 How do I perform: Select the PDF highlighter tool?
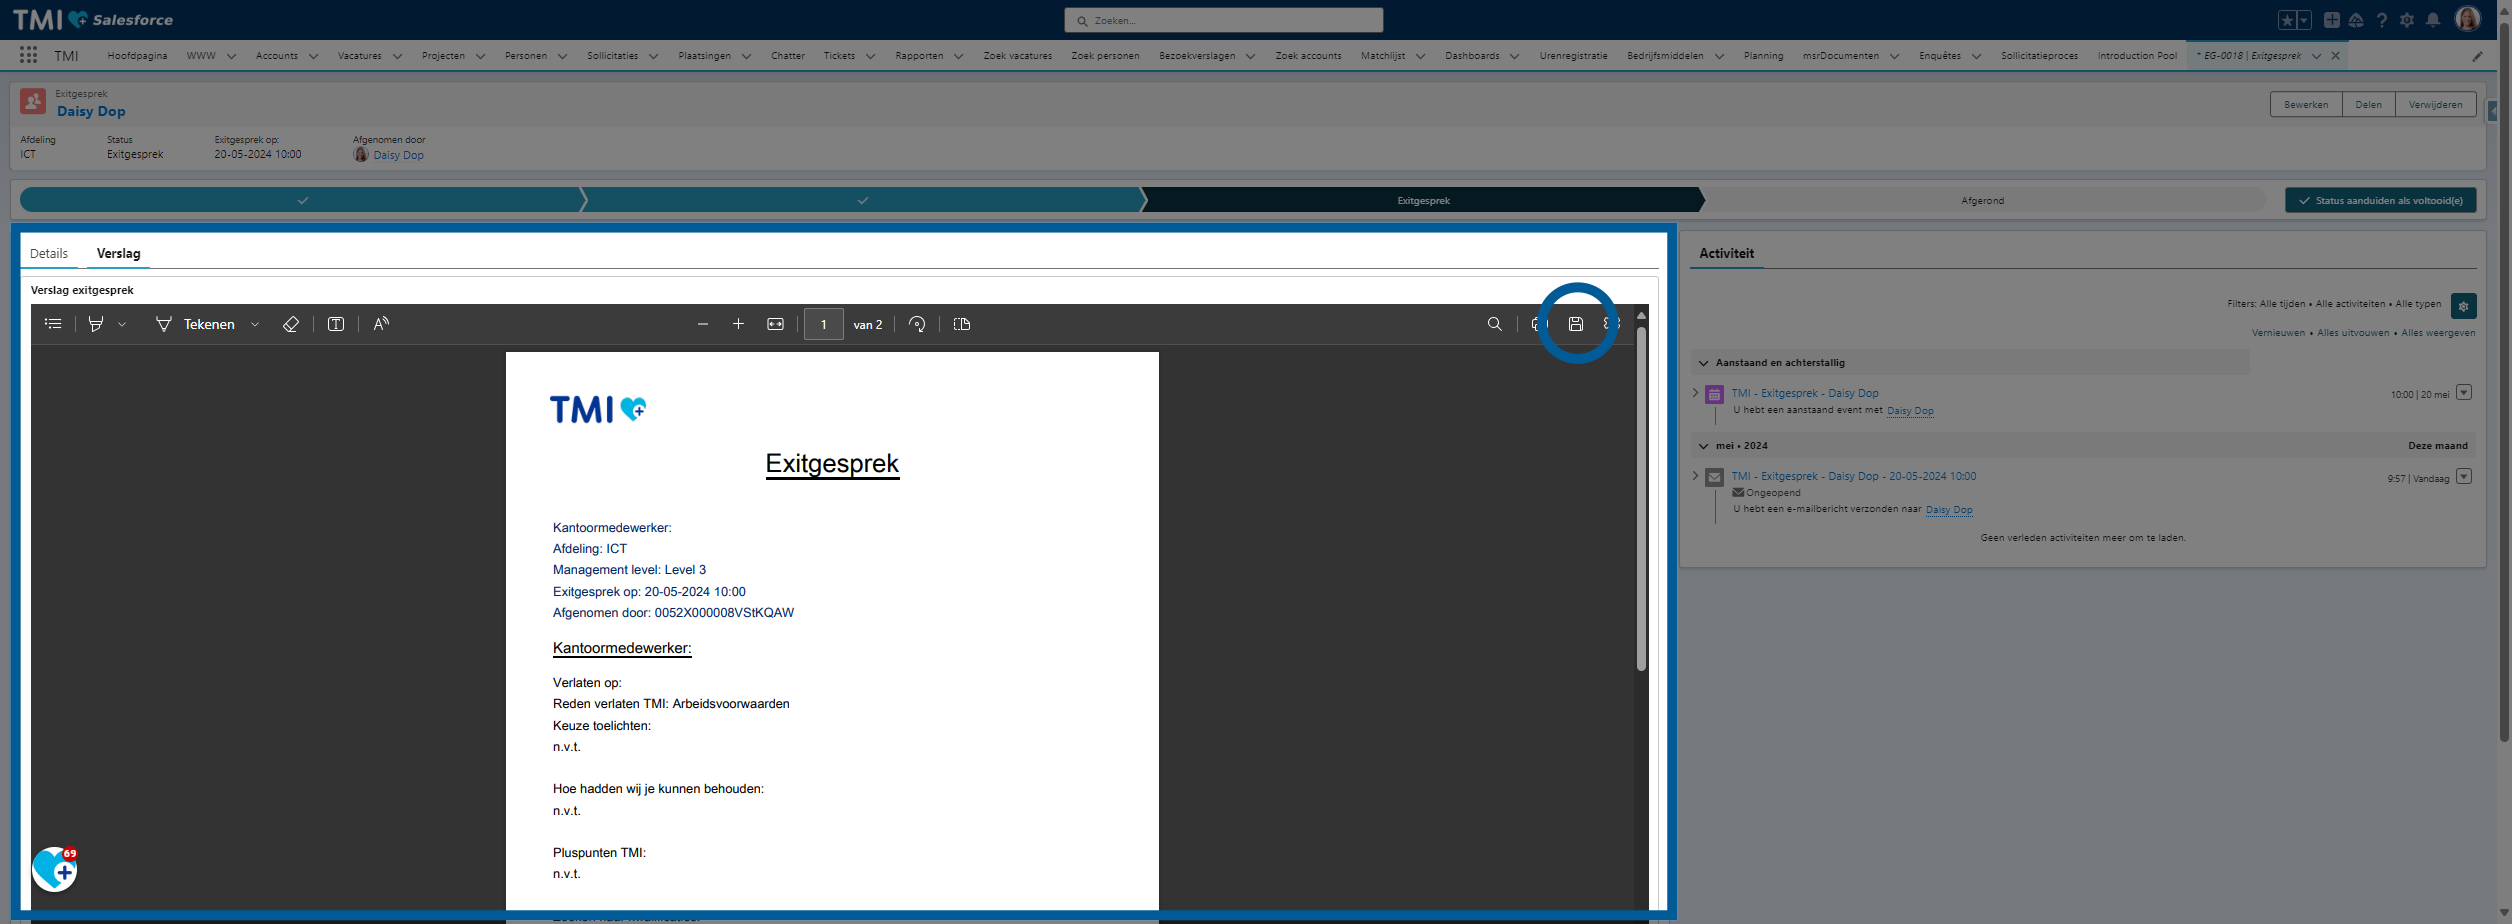tap(96, 324)
